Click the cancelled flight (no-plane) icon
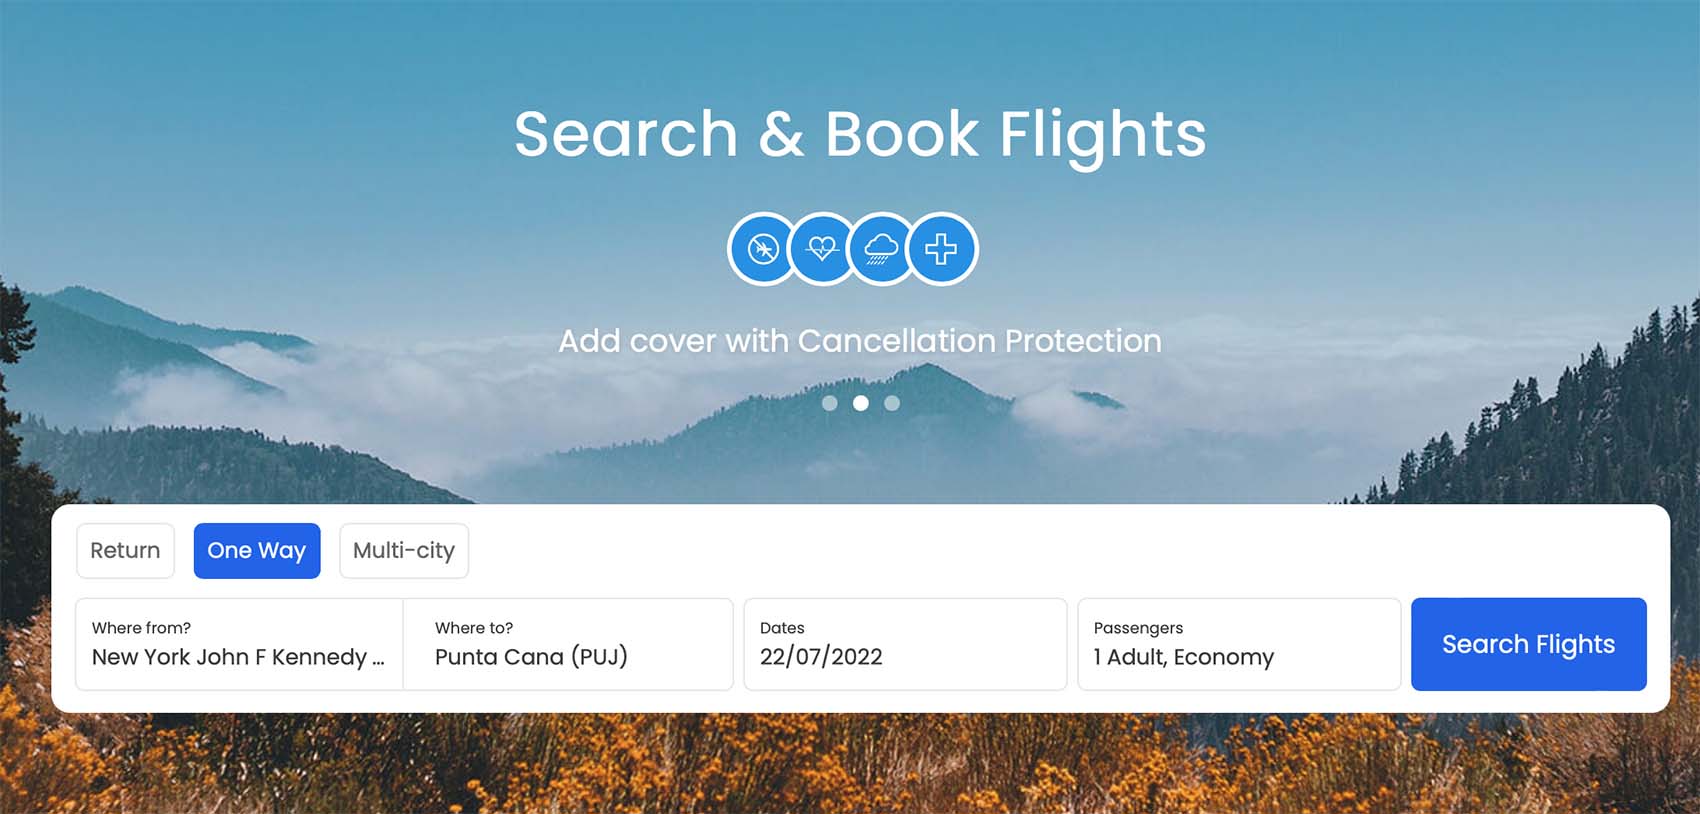1700x814 pixels. [x=763, y=248]
